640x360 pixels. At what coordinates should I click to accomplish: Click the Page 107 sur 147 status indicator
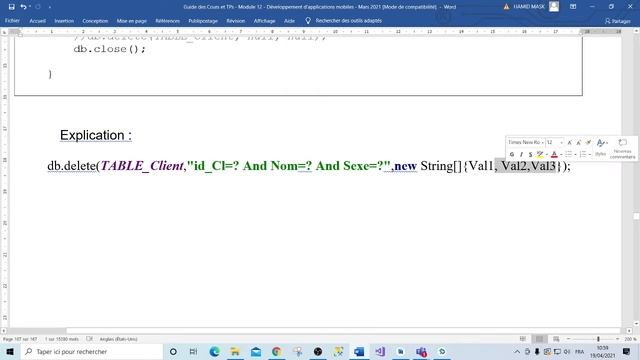[x=20, y=339]
